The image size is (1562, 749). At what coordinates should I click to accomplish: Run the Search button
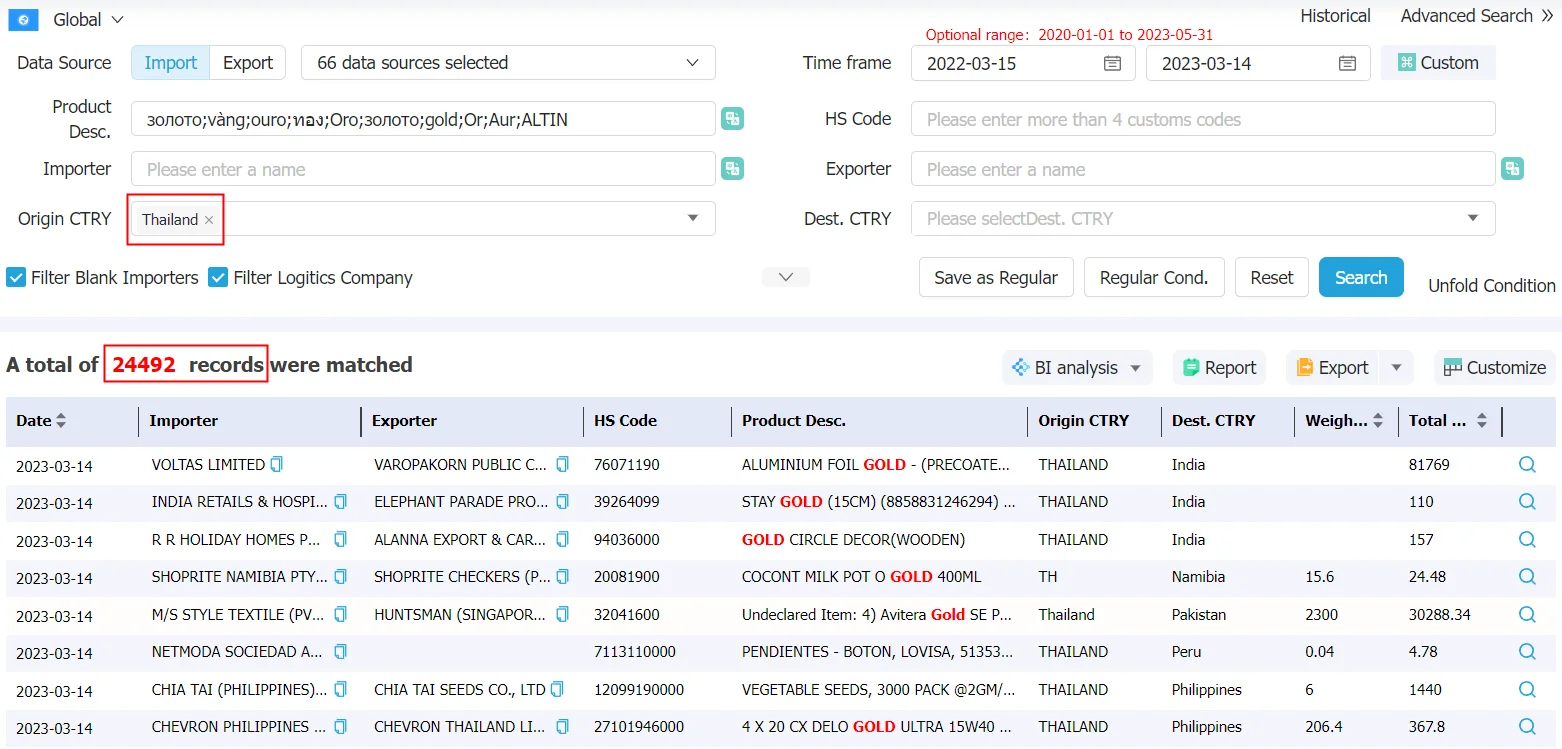click(x=1361, y=277)
